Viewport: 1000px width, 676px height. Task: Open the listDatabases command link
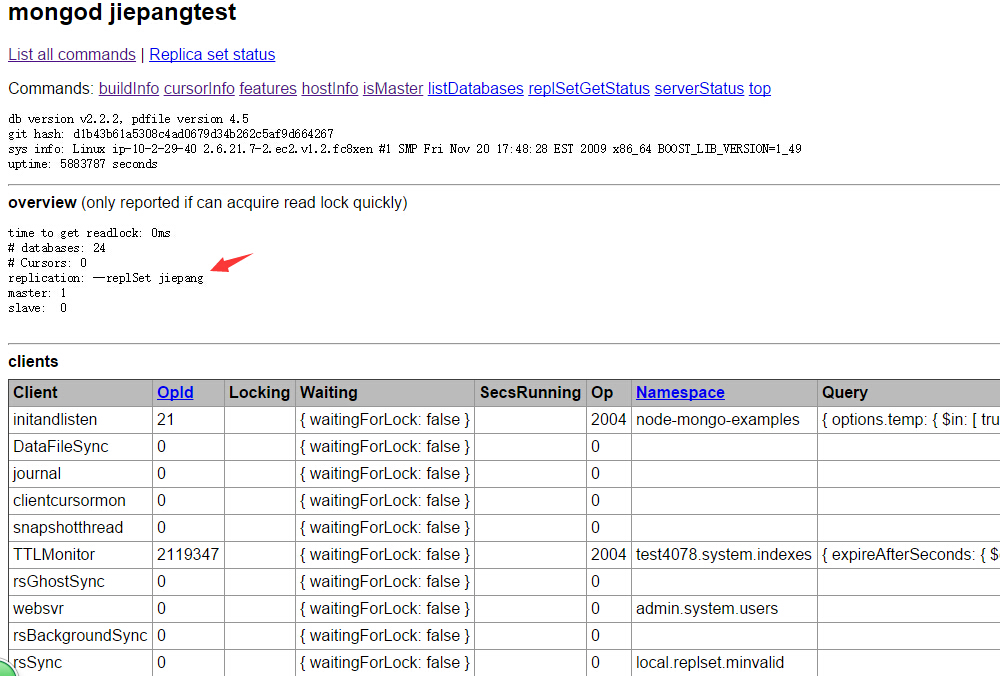pyautogui.click(x=476, y=89)
